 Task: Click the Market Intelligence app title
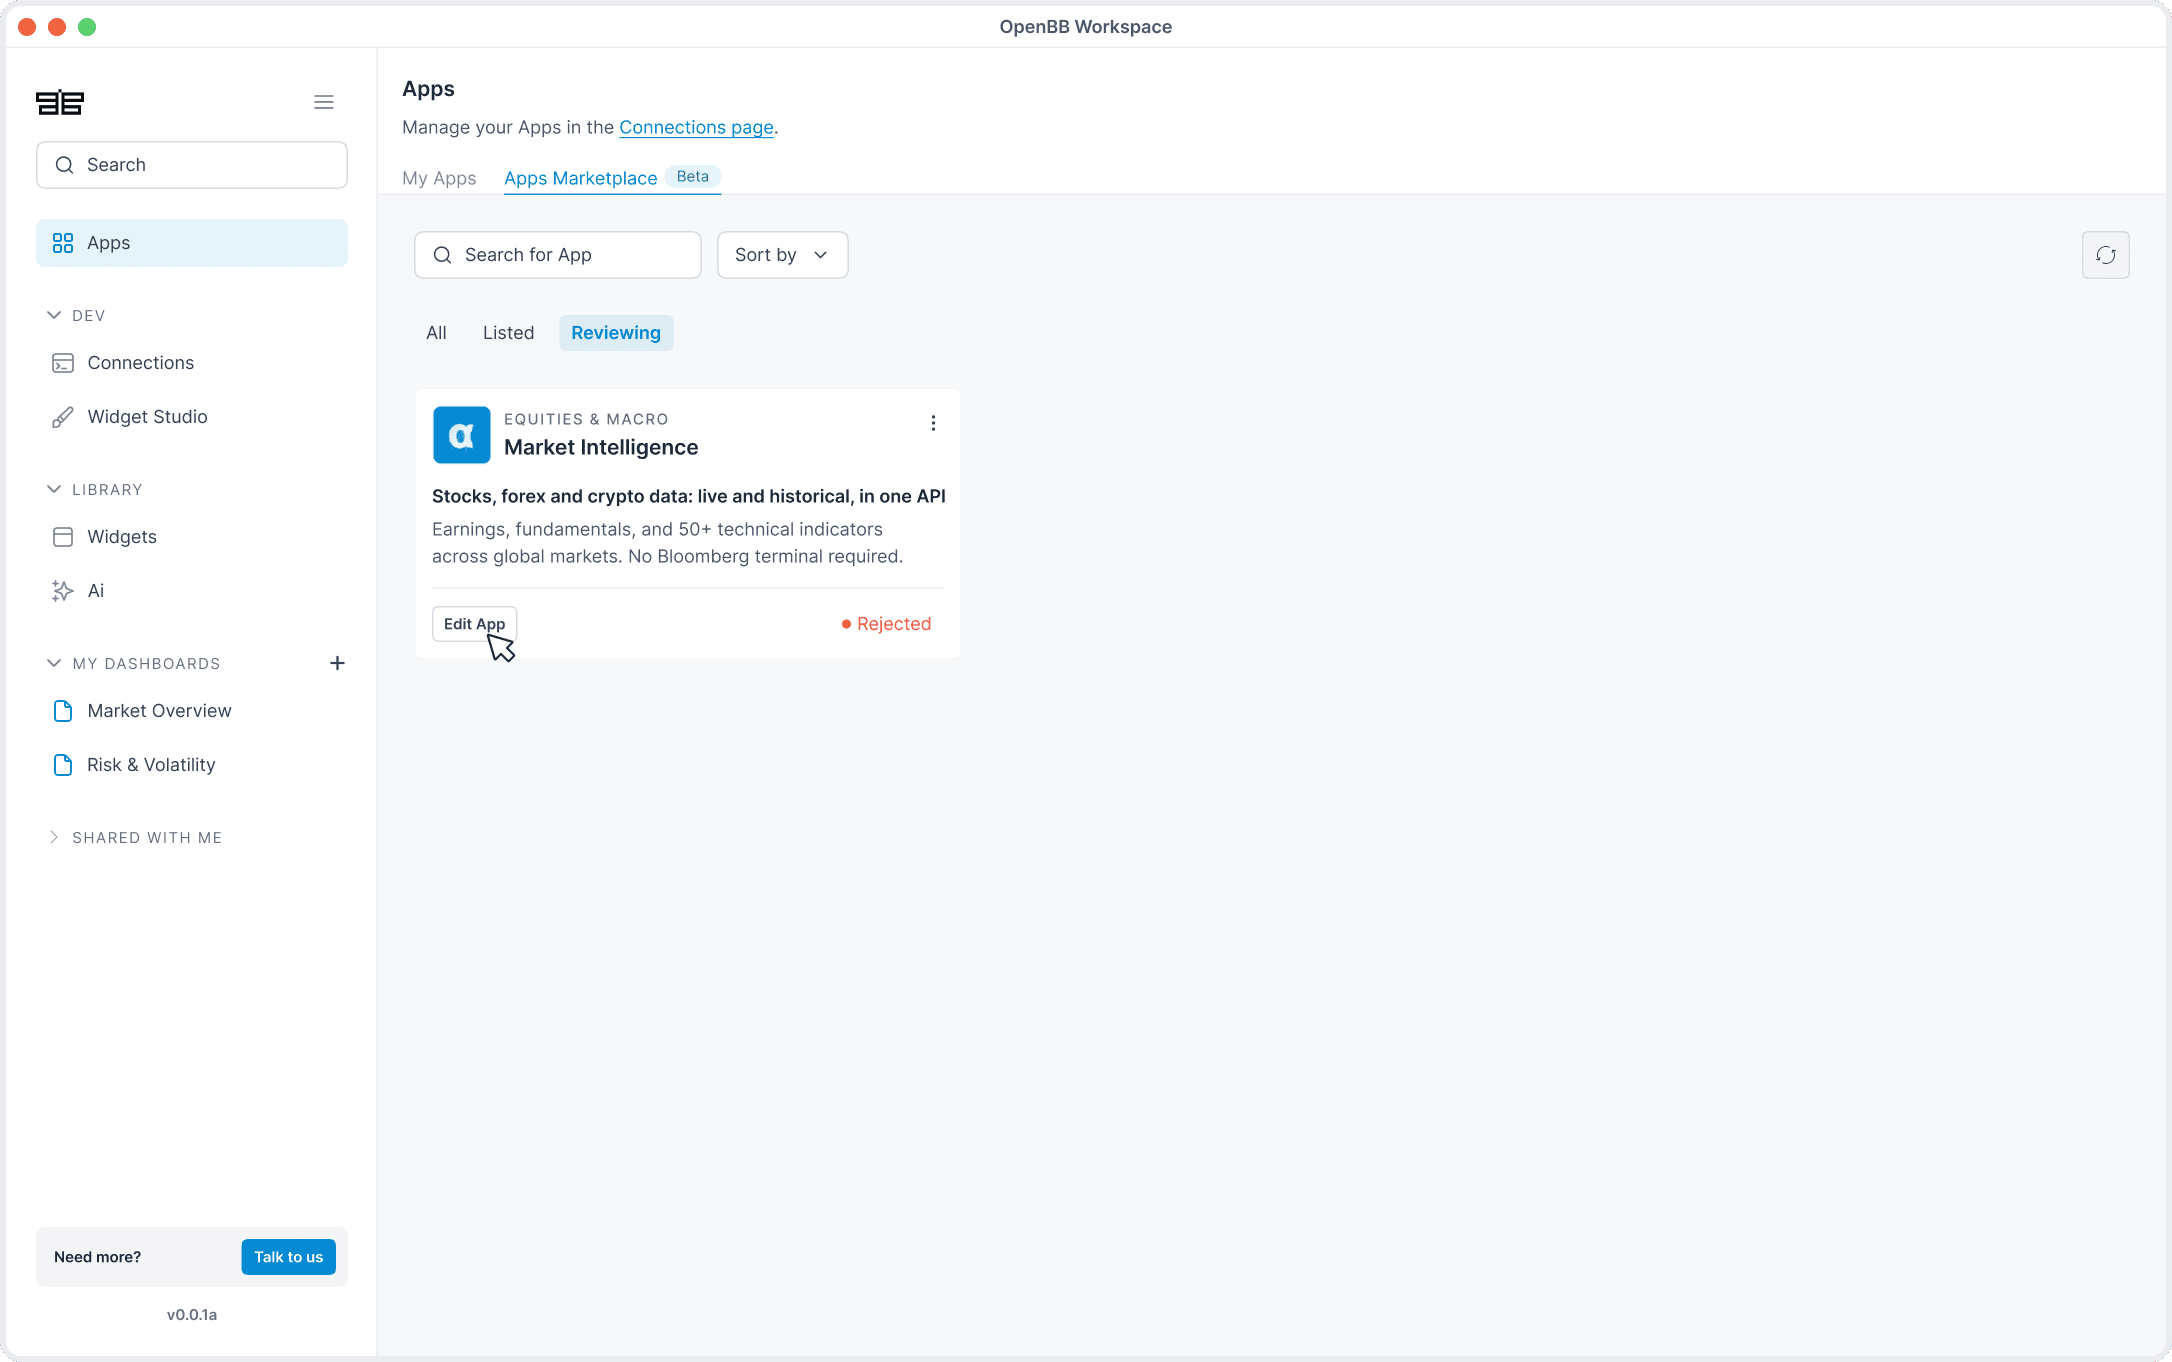tap(601, 447)
